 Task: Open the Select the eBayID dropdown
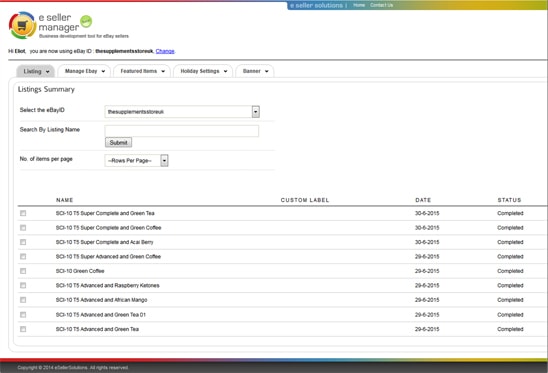(182, 112)
